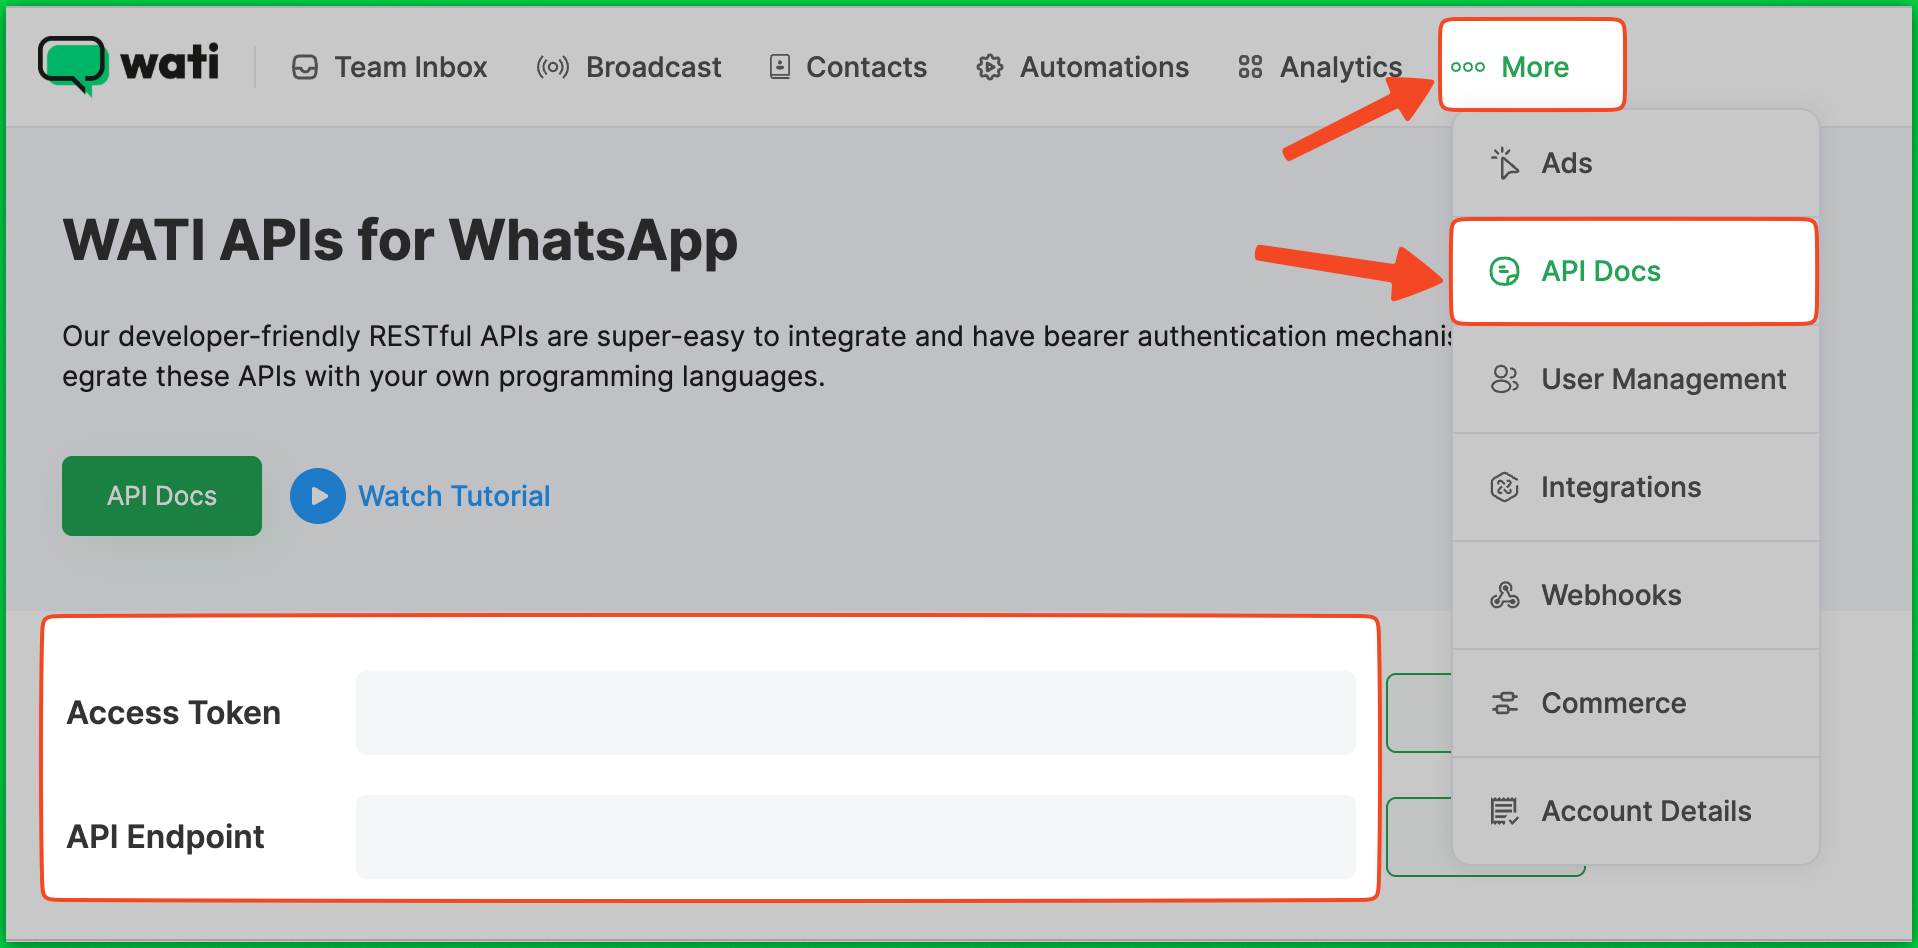
Task: Click the Analytics grid icon
Action: point(1250,67)
